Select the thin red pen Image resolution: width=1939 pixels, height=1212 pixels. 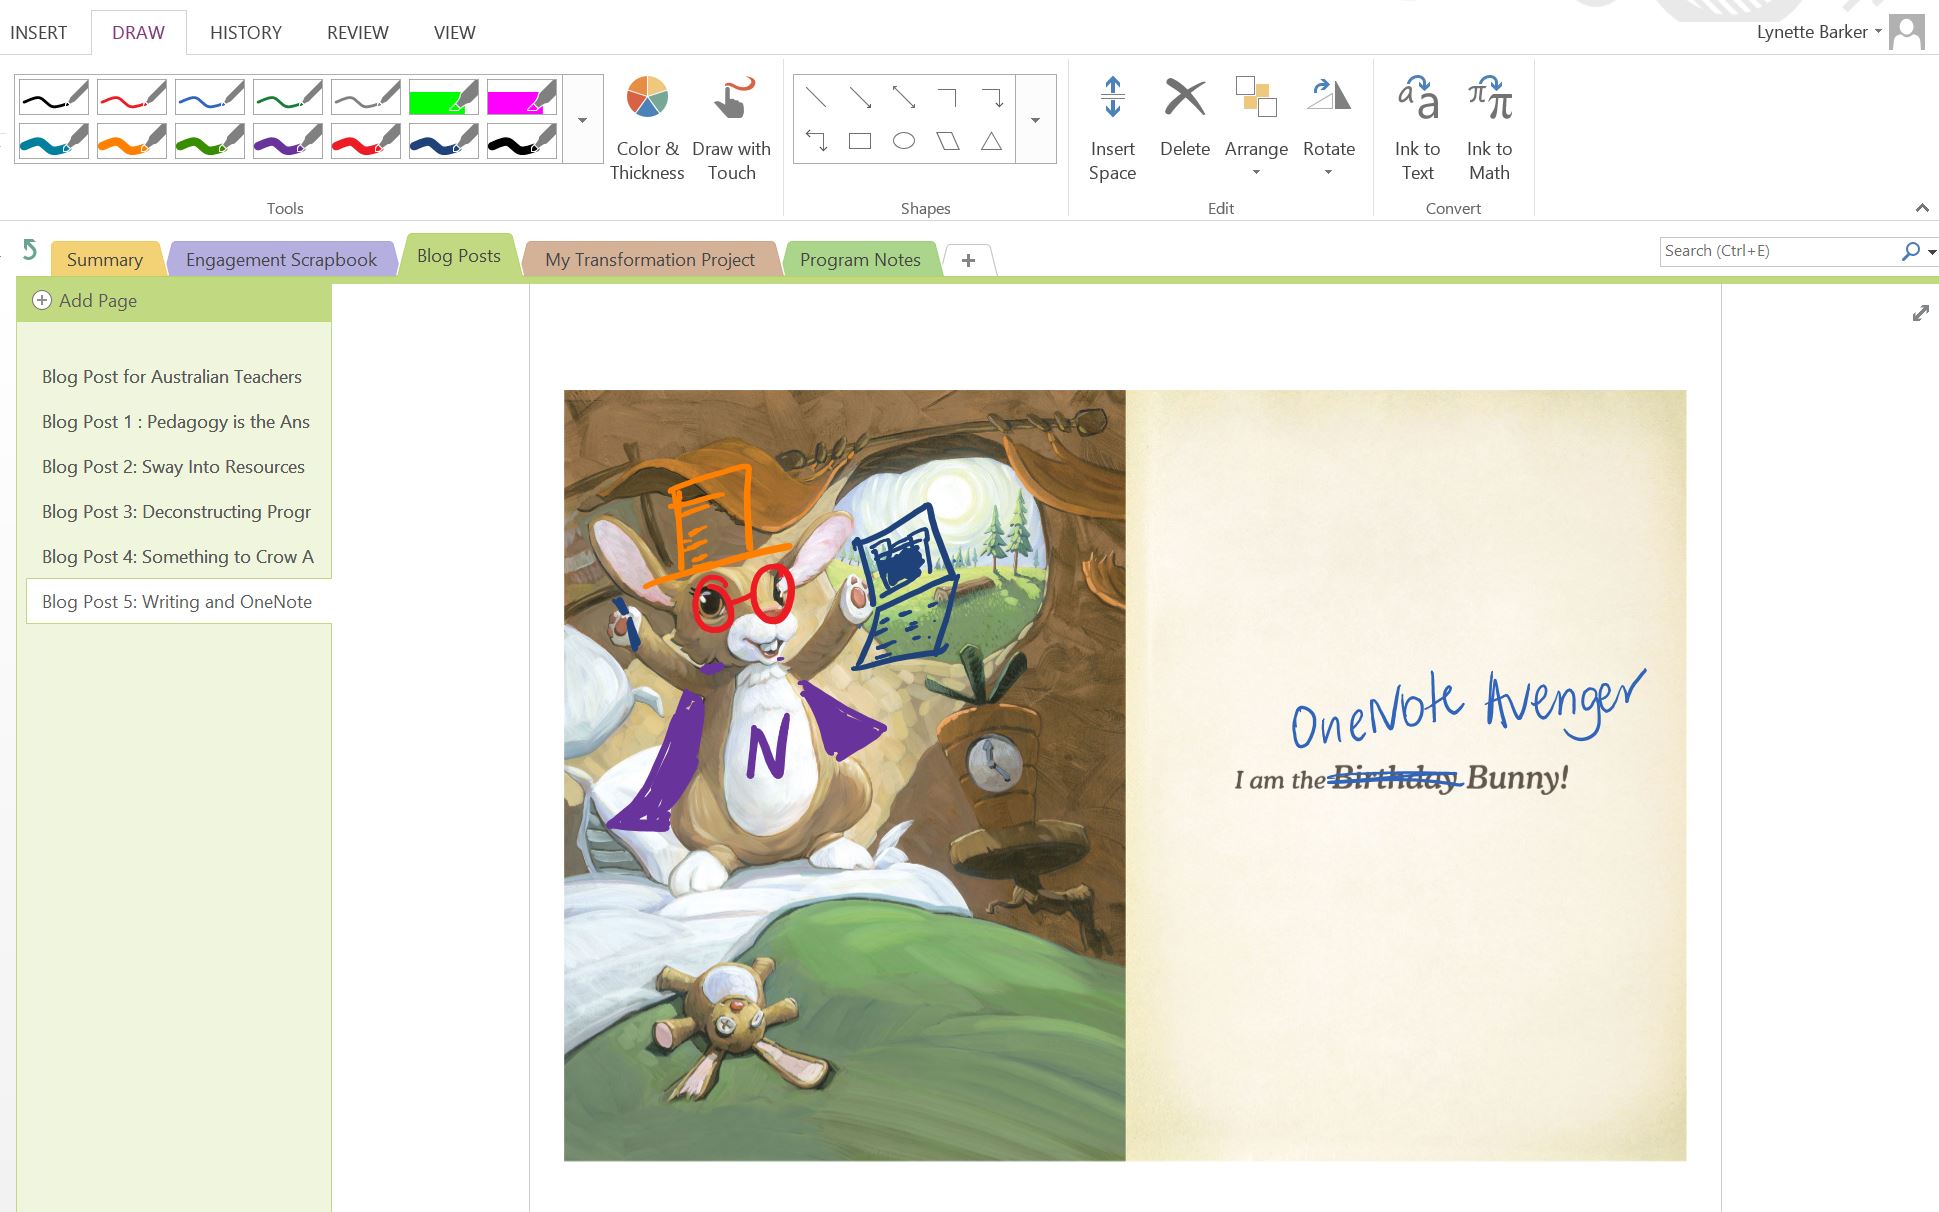coord(132,98)
